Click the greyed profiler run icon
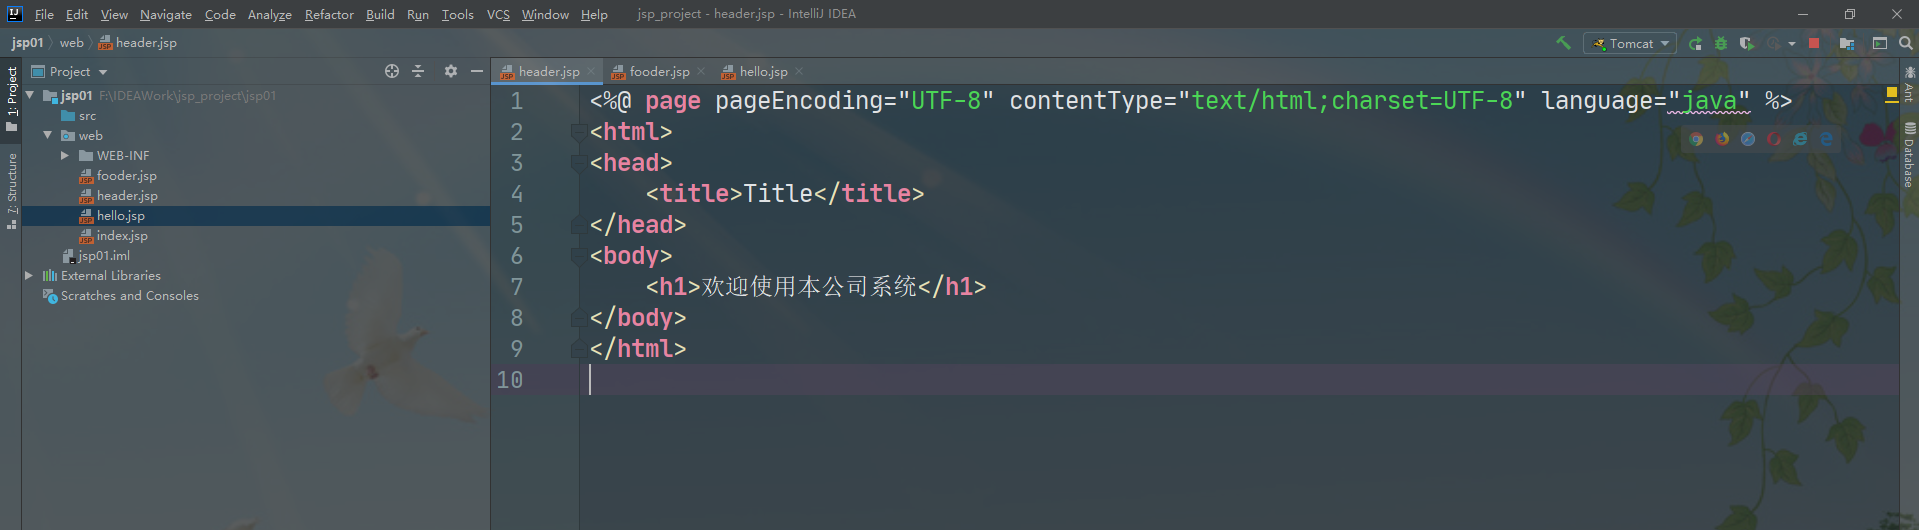Image resolution: width=1919 pixels, height=530 pixels. 1773,43
